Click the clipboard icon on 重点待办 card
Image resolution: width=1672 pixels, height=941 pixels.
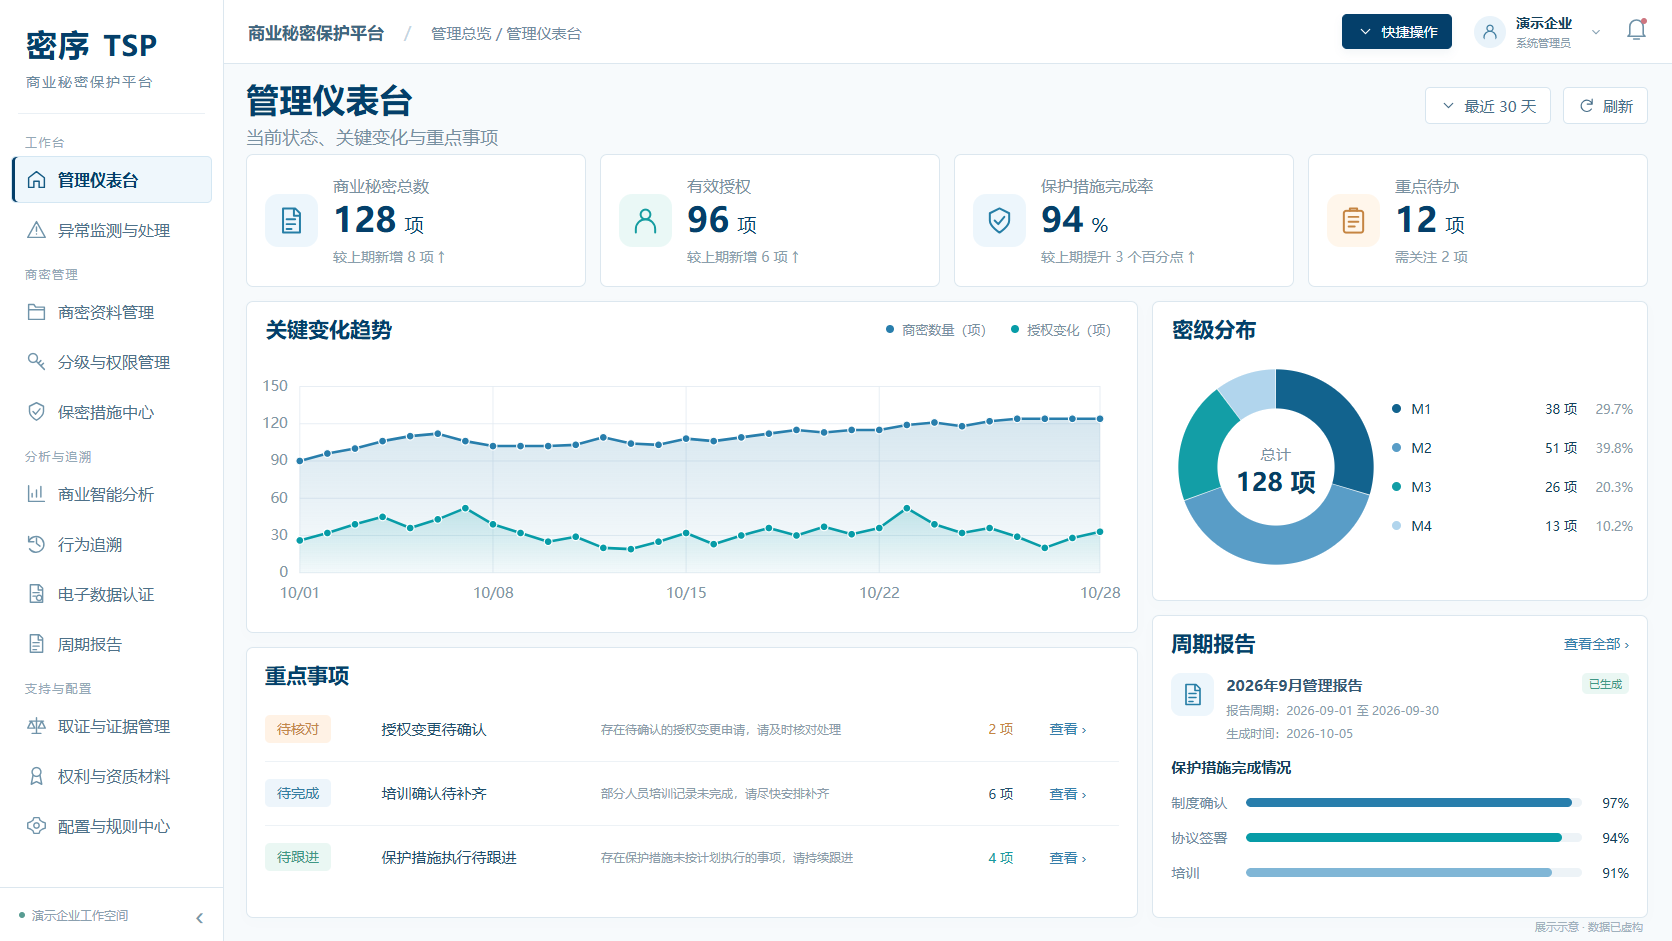pos(1353,220)
